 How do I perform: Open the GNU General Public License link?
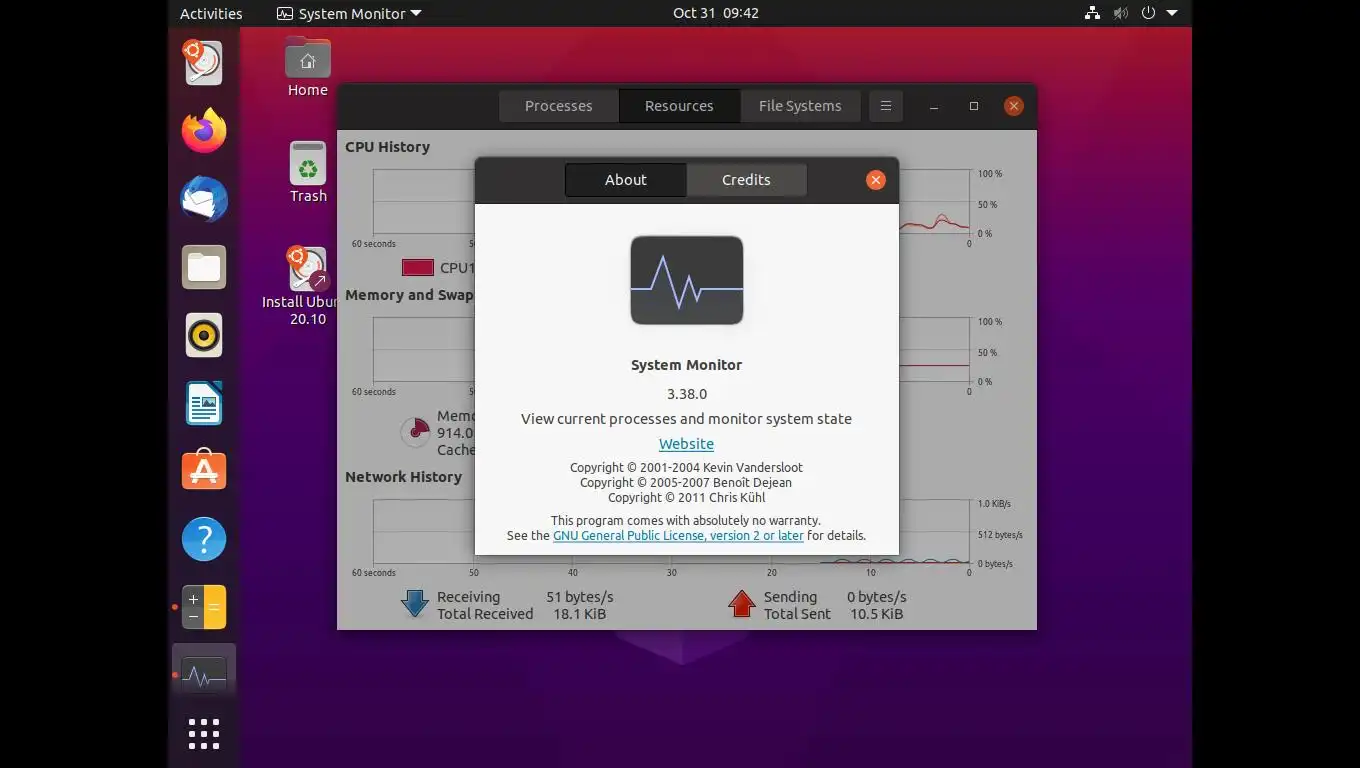[678, 535]
